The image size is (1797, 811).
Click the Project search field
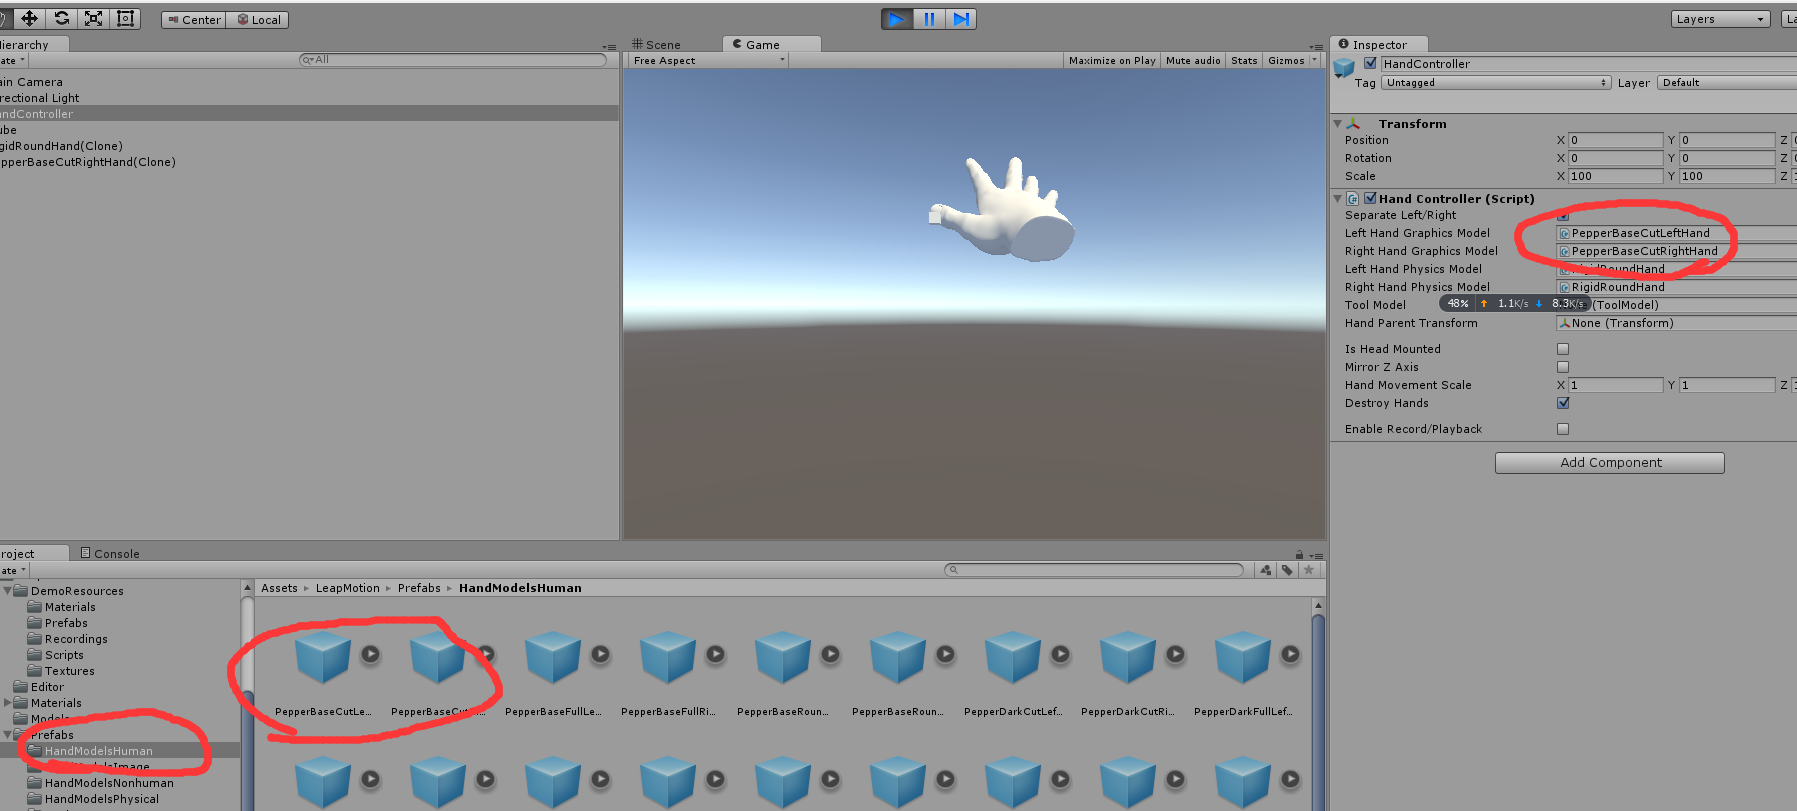[1094, 570]
